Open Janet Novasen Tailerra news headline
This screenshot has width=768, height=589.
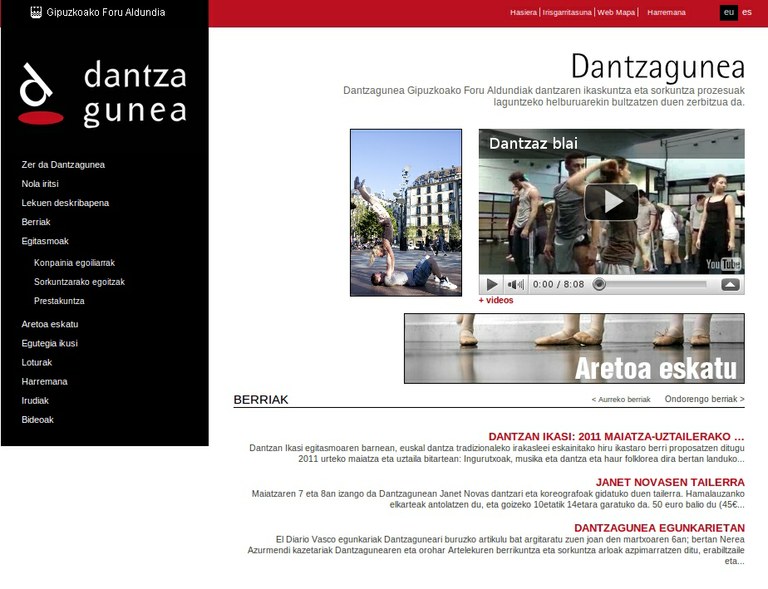click(669, 482)
